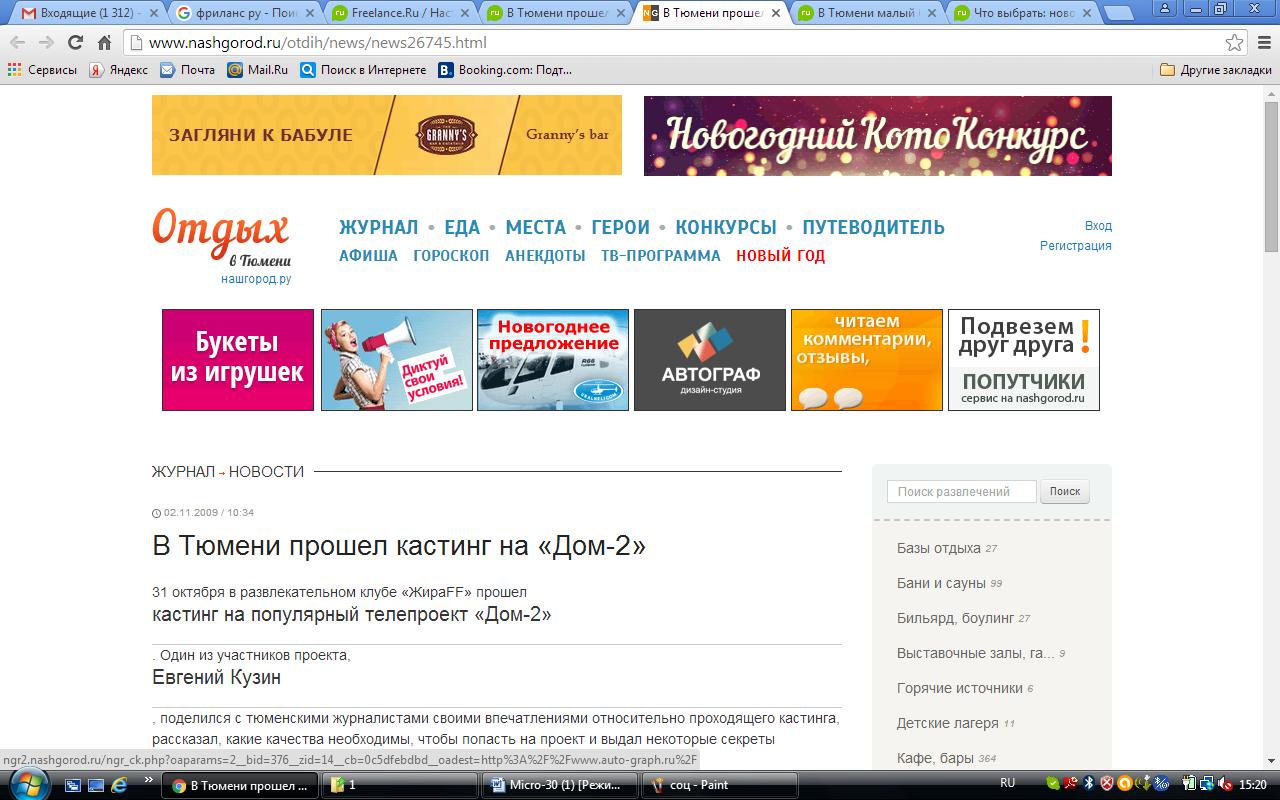Open the Выставочные залы category

tap(976, 653)
